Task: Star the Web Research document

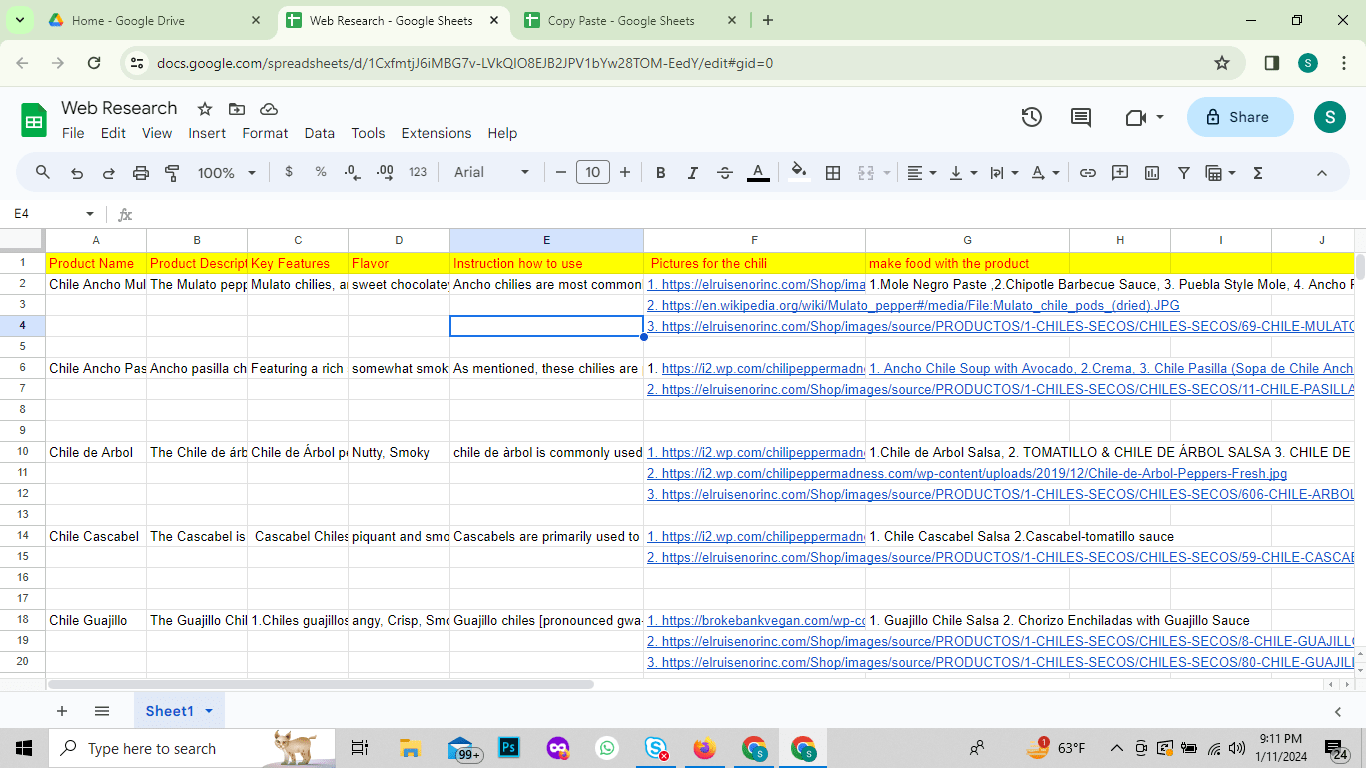Action: (x=205, y=109)
